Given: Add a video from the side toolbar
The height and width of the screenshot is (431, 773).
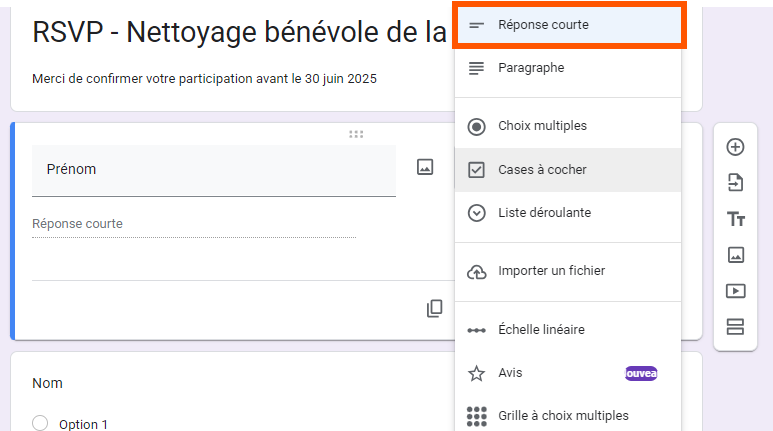Looking at the screenshot, I should point(735,291).
